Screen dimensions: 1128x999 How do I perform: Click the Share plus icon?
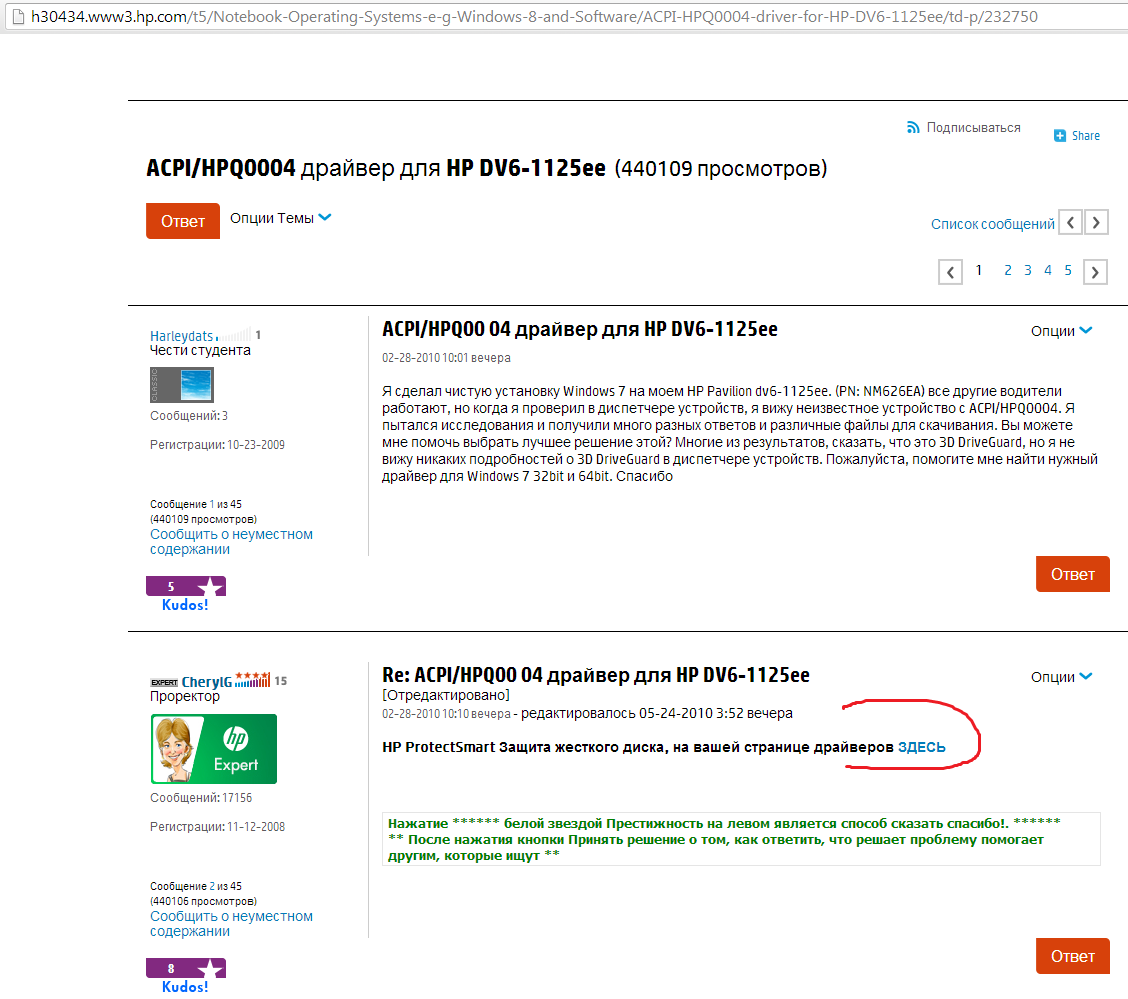pyautogui.click(x=1060, y=136)
